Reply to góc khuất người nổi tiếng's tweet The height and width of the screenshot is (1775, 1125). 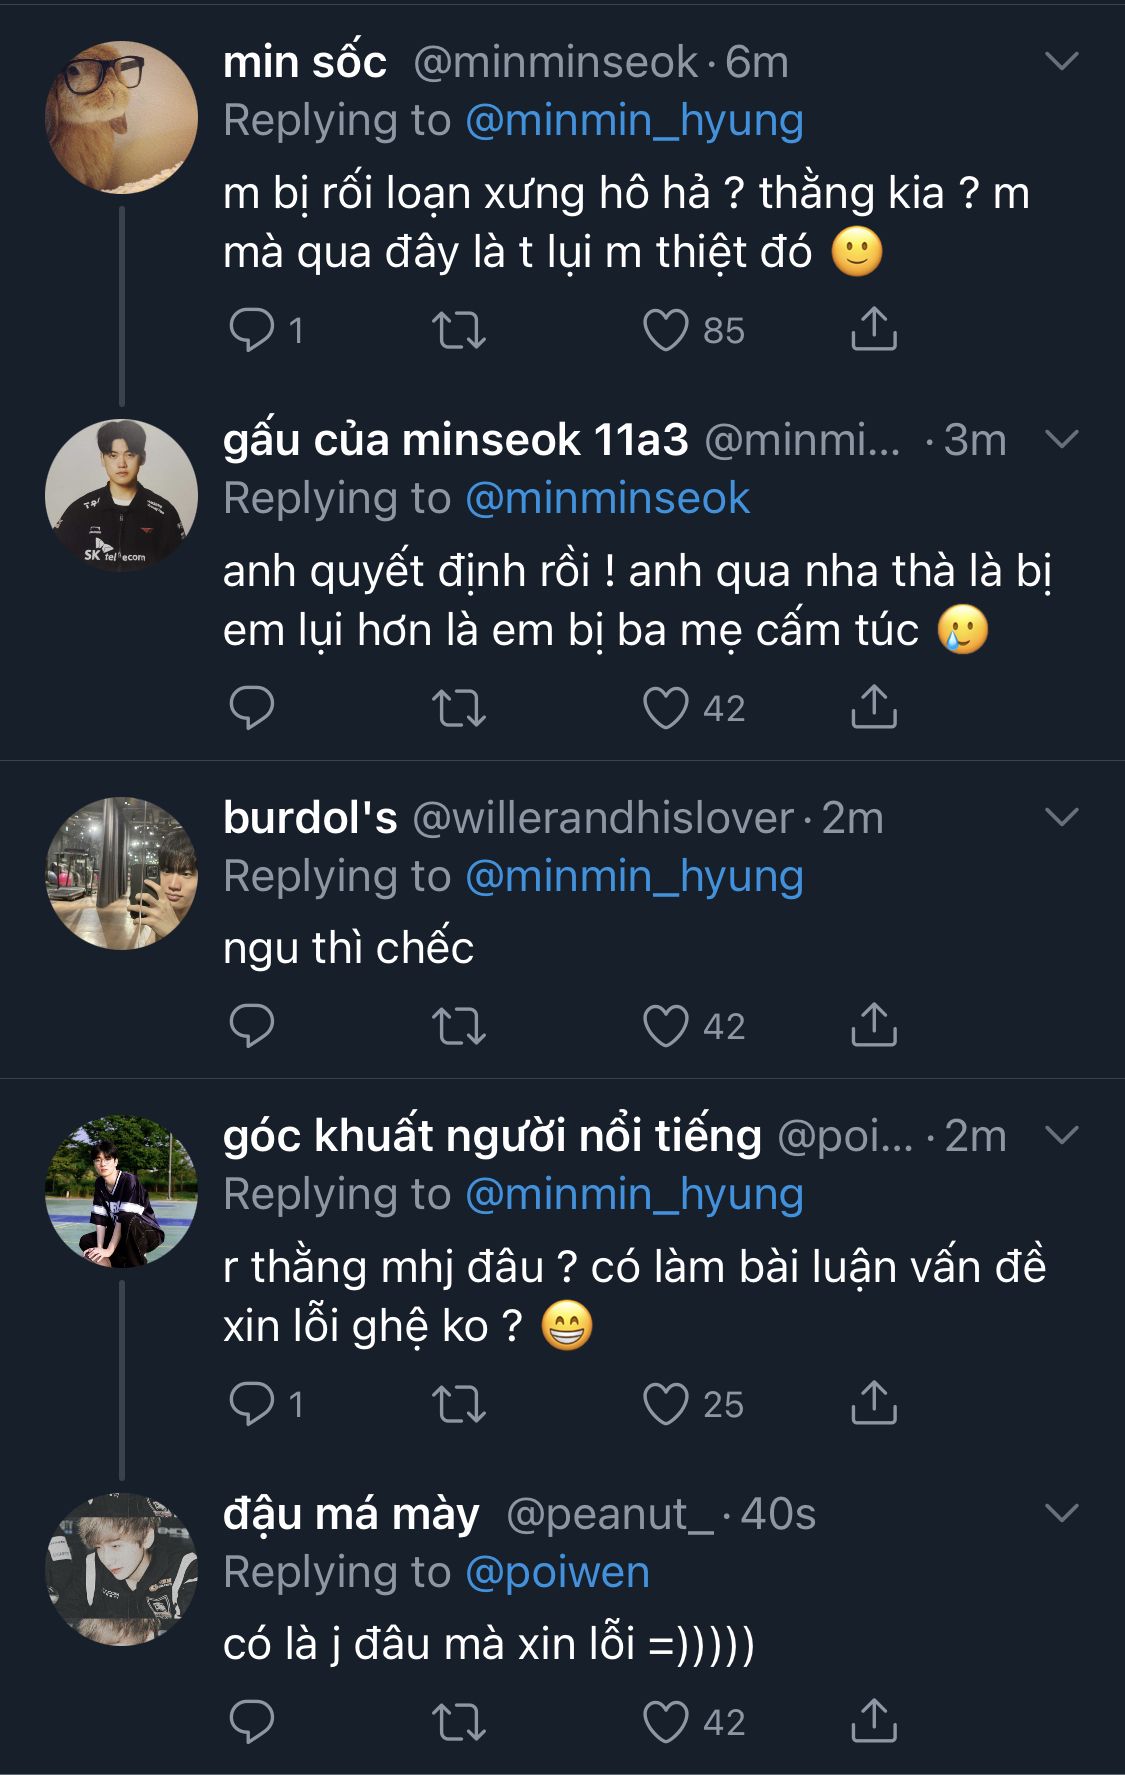click(x=252, y=1404)
